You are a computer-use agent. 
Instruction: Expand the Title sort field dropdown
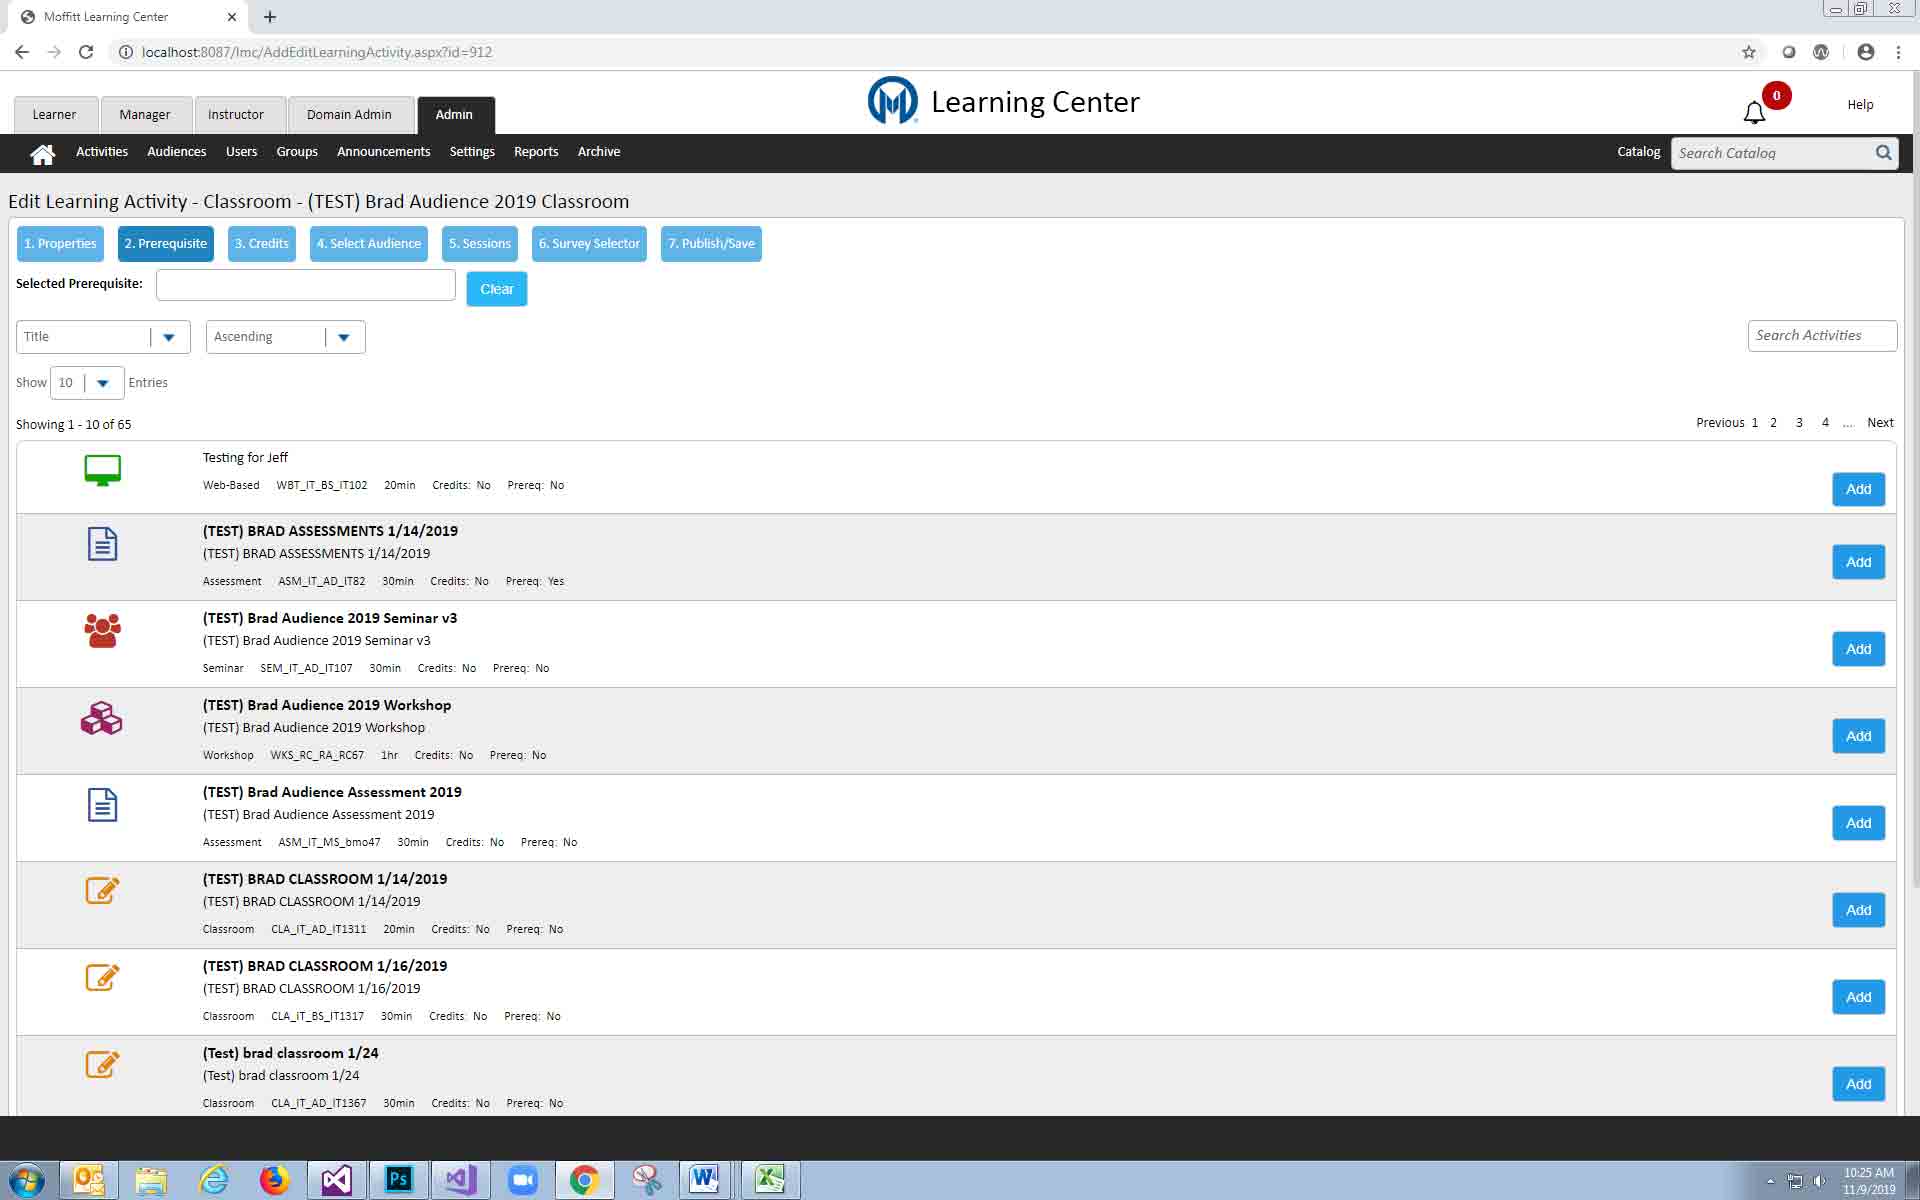point(168,337)
